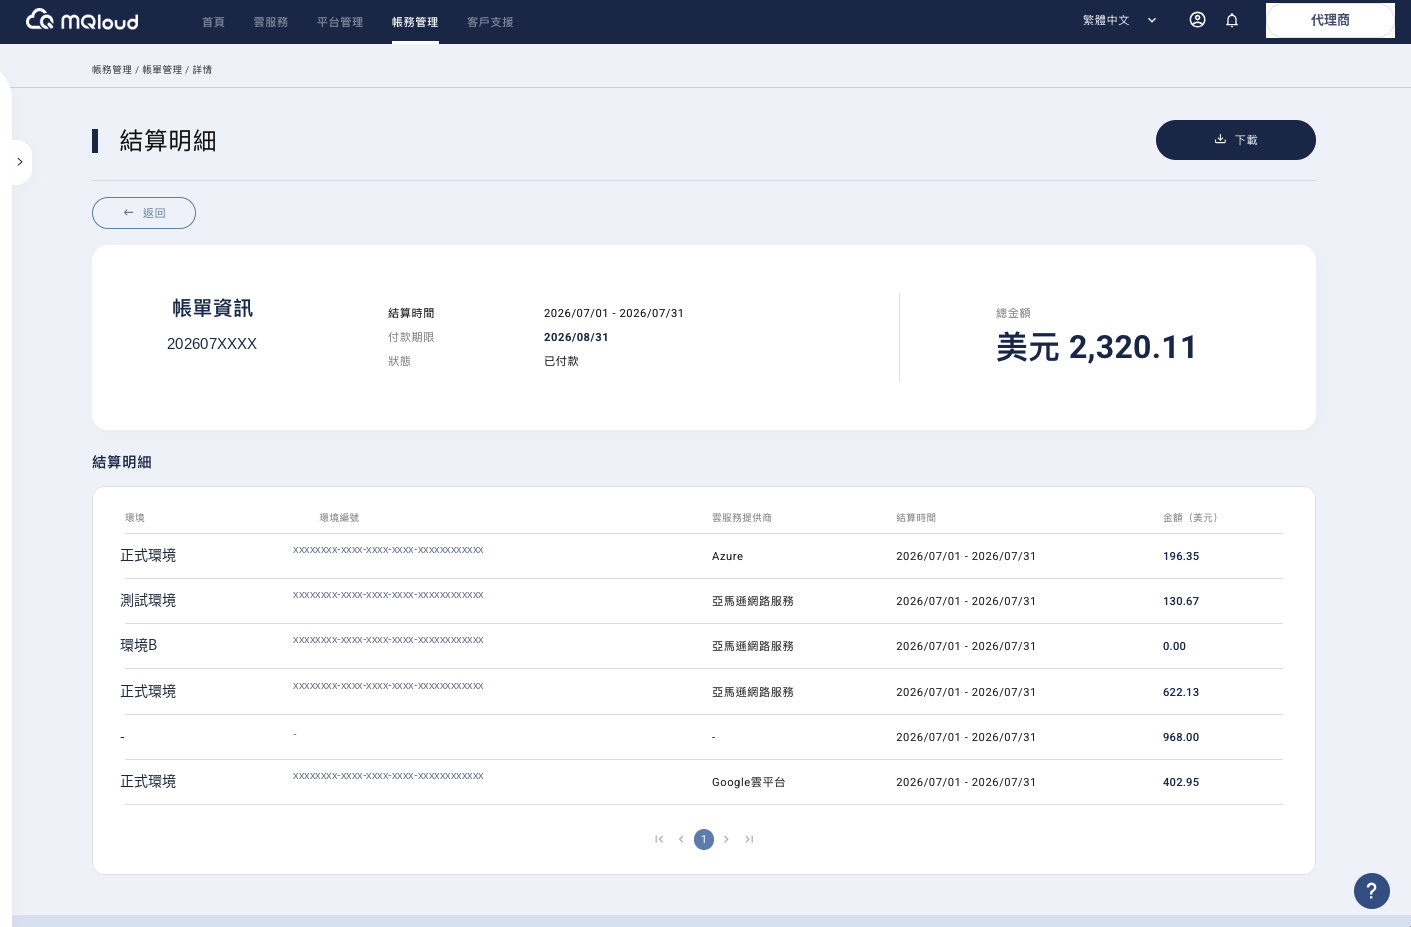Viewport: 1411px width, 927px height.
Task: Select the 環境B row name
Action: click(139, 646)
